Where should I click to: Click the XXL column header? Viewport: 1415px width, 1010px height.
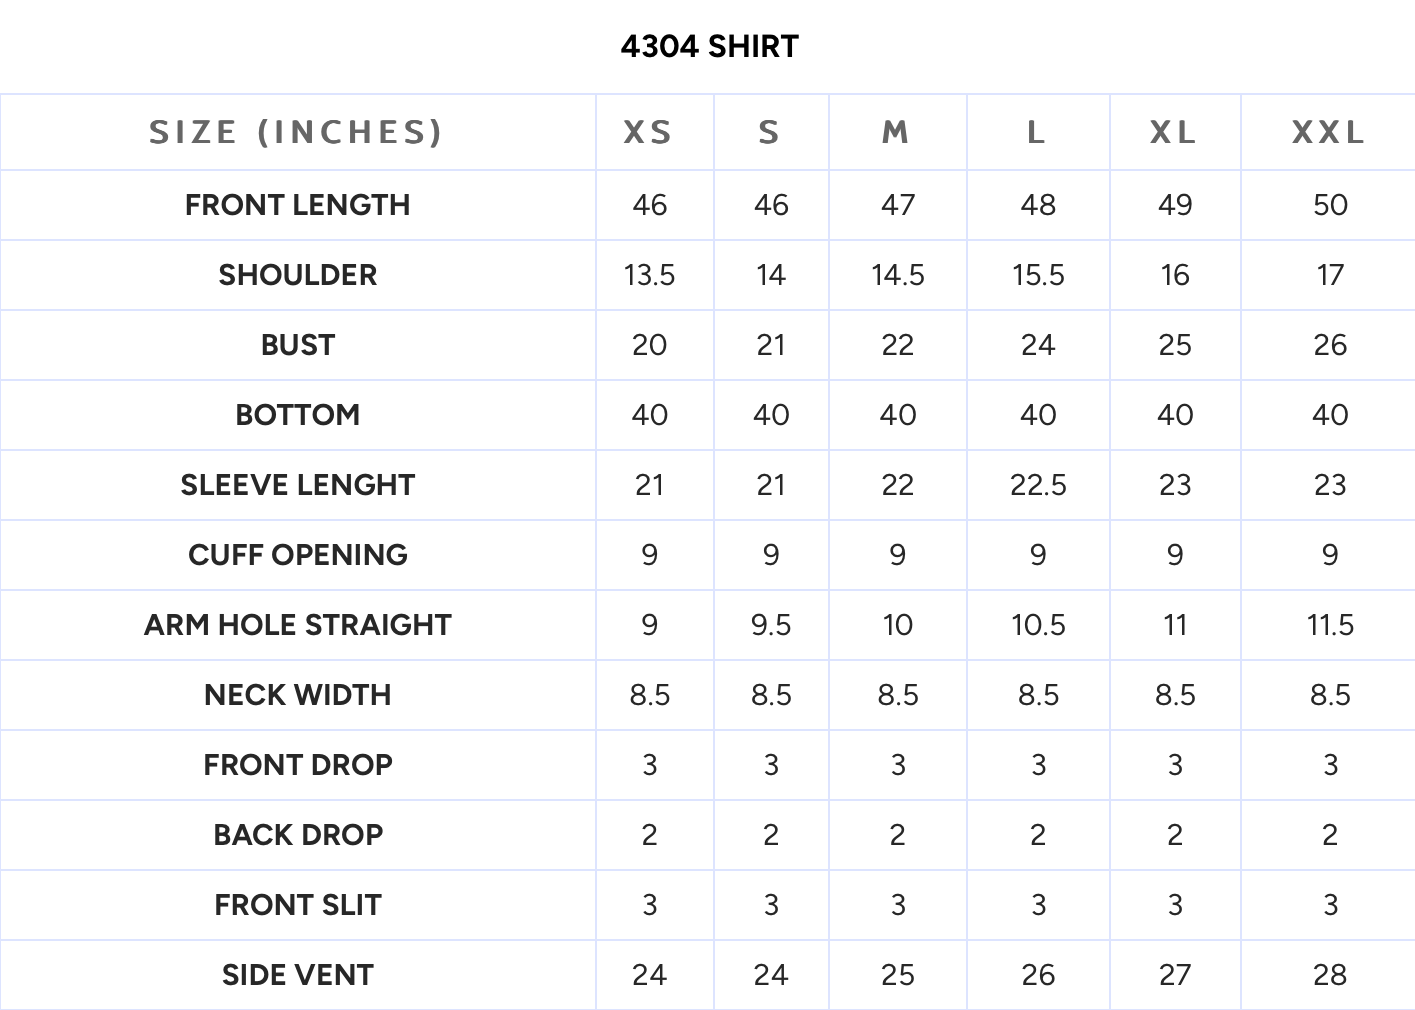click(x=1328, y=132)
